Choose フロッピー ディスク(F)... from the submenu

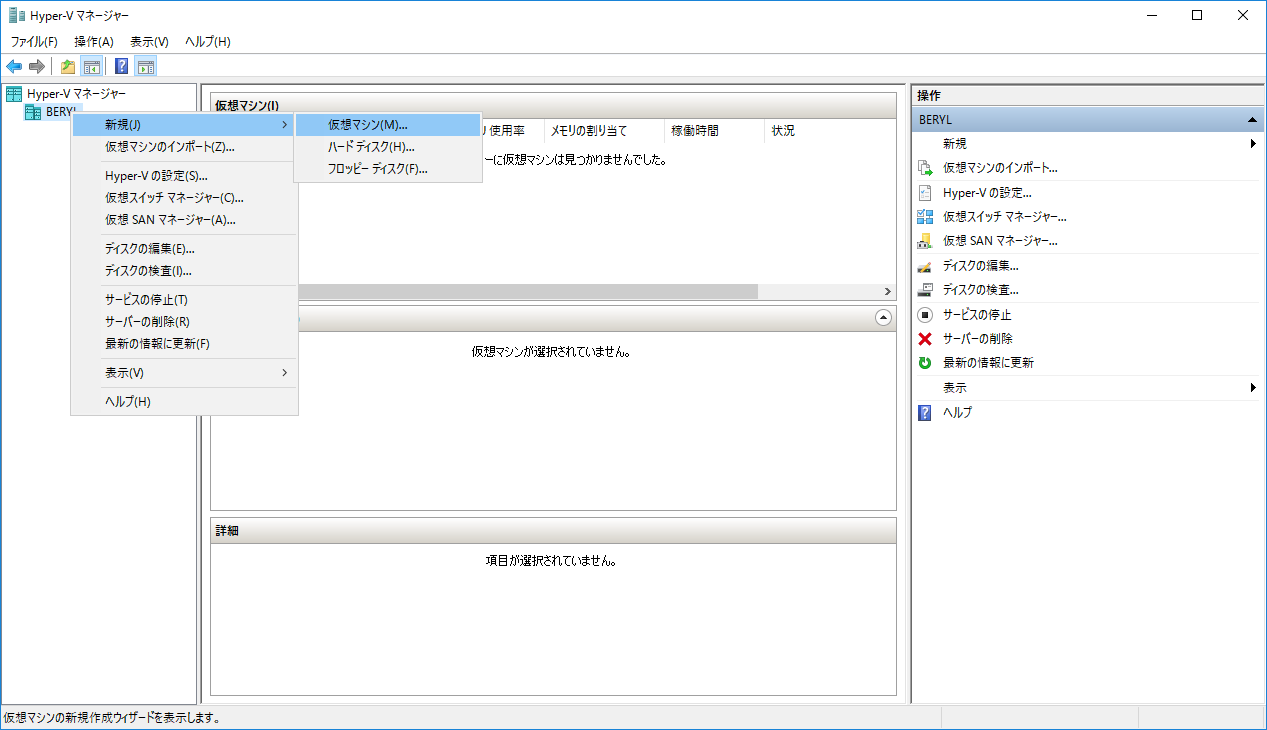pos(388,169)
